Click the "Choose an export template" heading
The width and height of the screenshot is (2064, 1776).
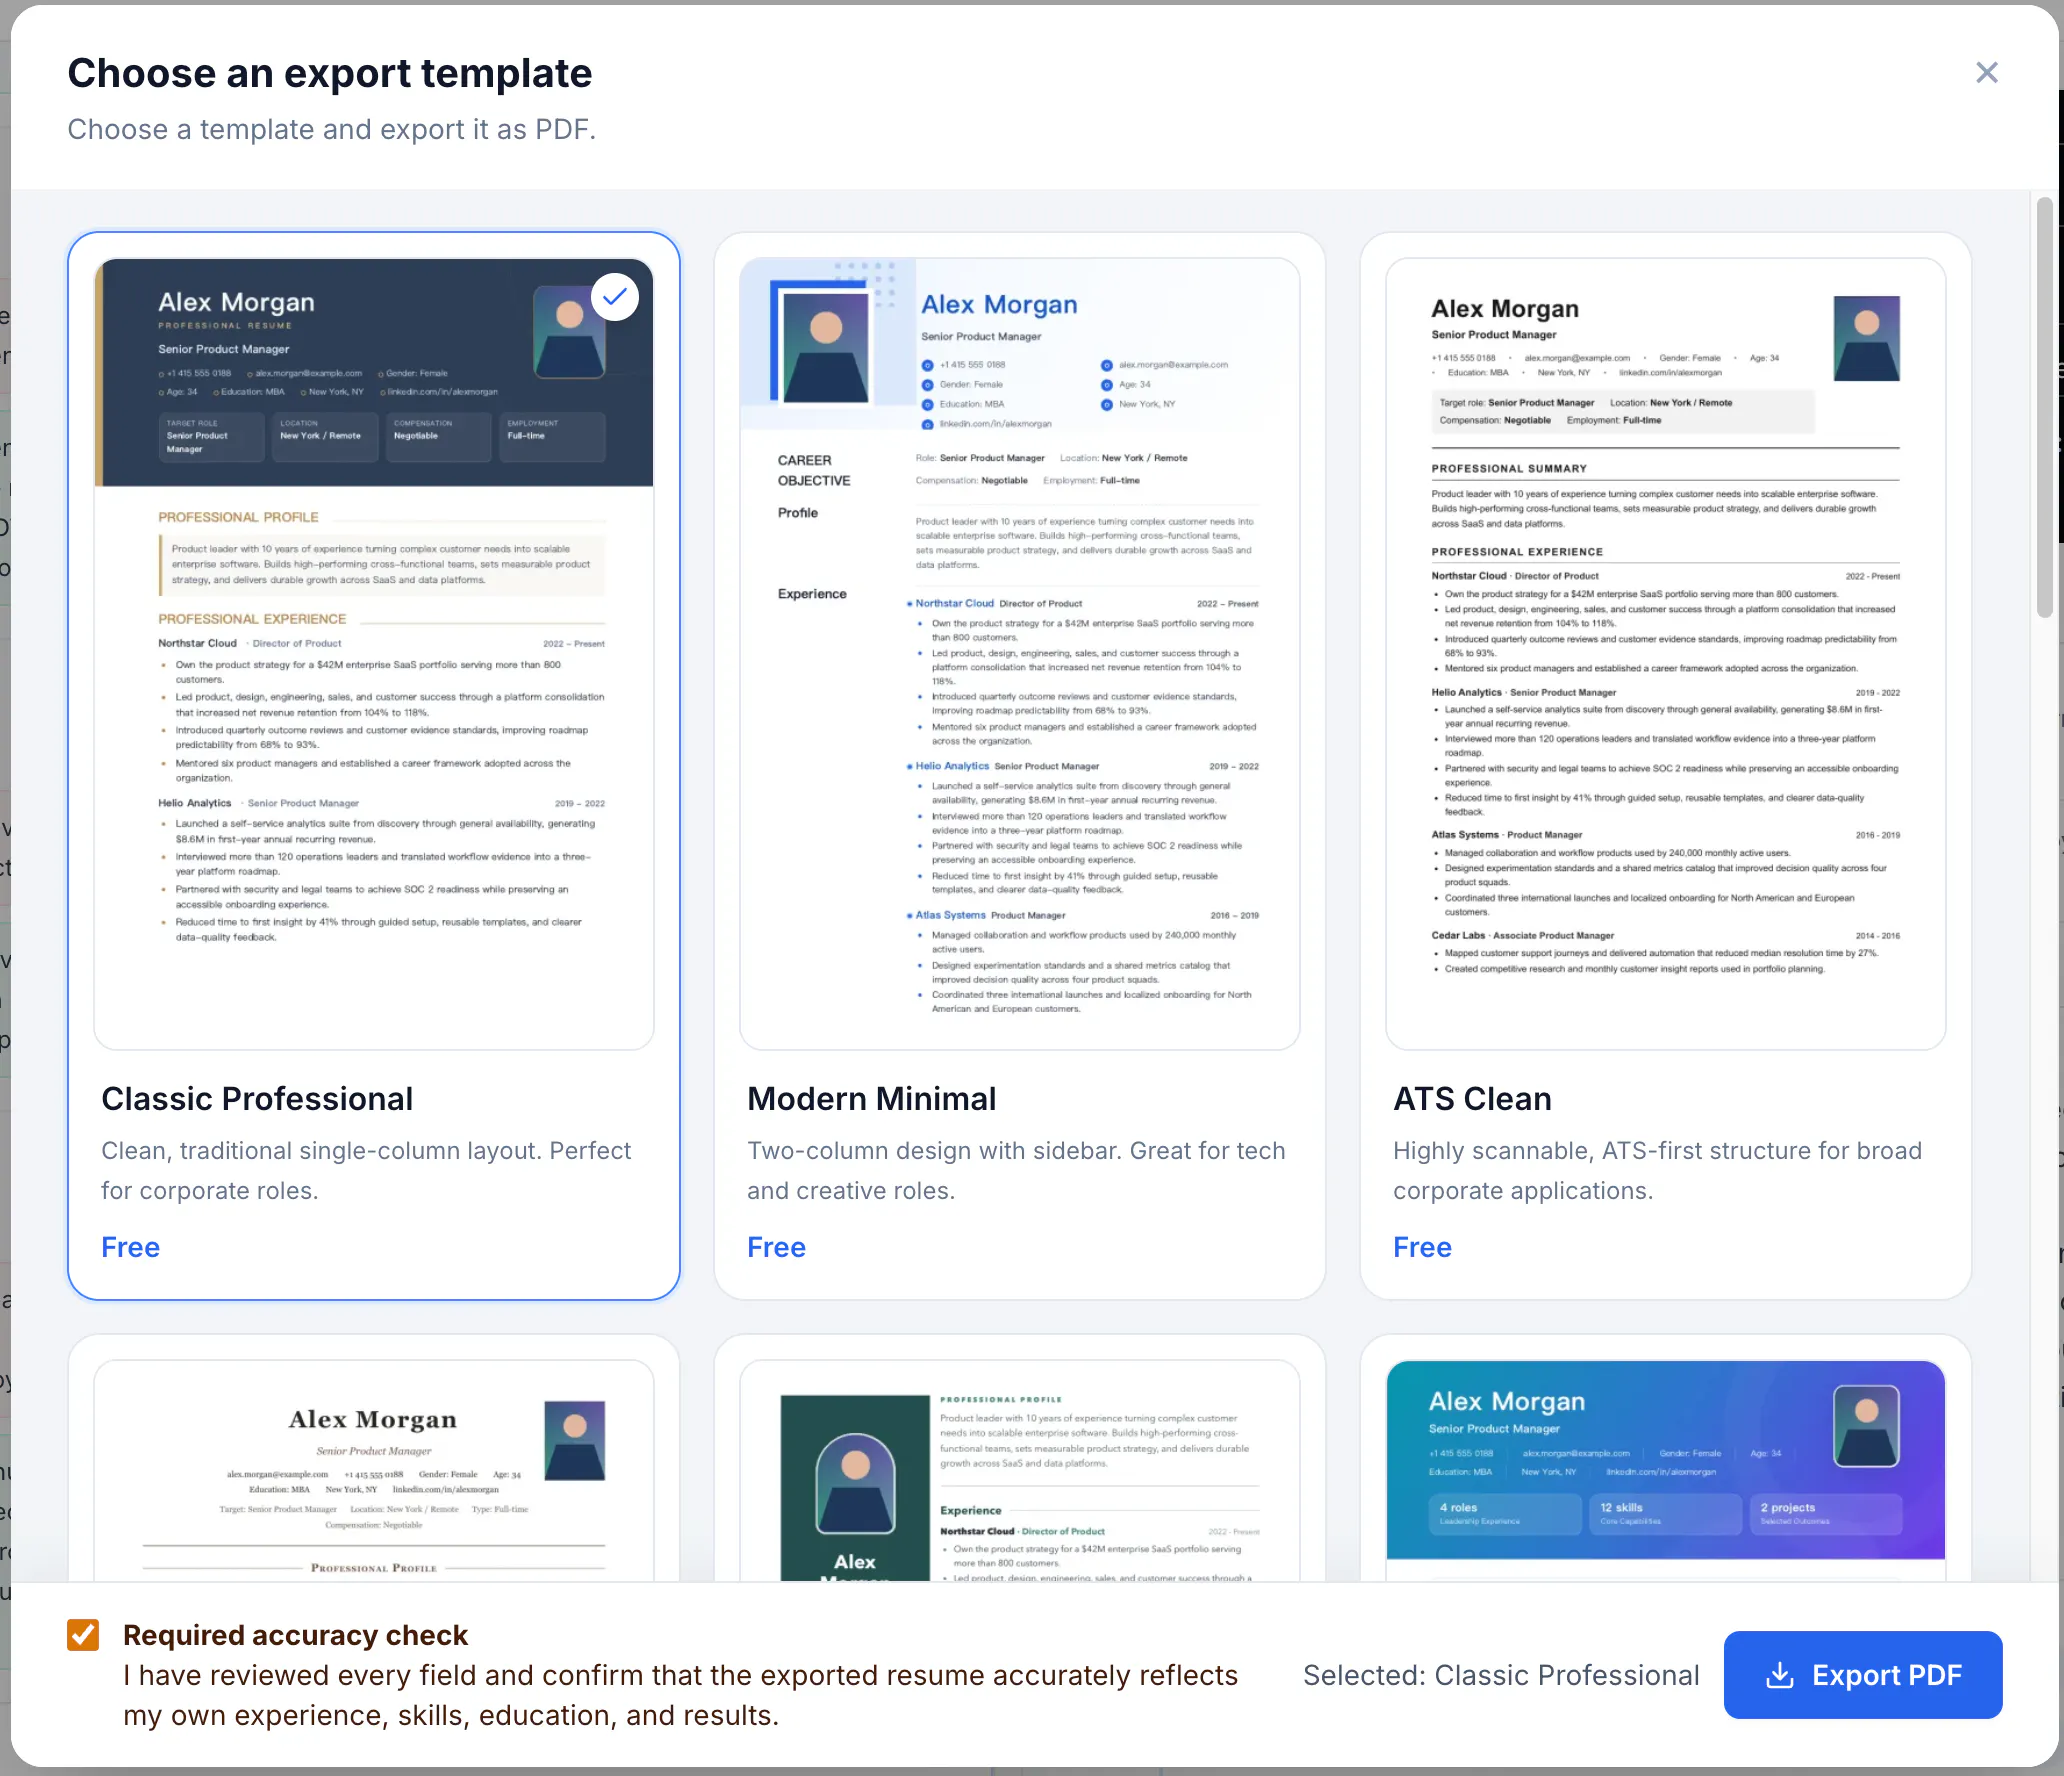(x=329, y=73)
